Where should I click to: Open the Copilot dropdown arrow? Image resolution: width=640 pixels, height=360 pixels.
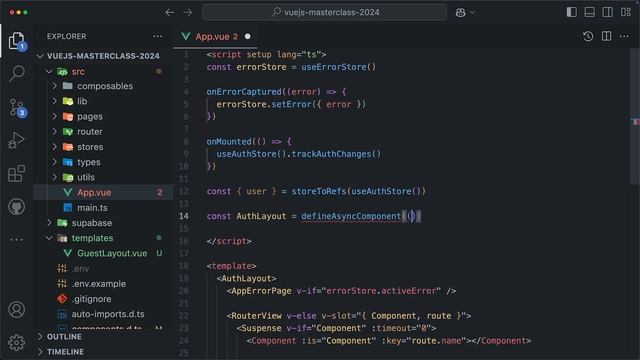(472, 12)
